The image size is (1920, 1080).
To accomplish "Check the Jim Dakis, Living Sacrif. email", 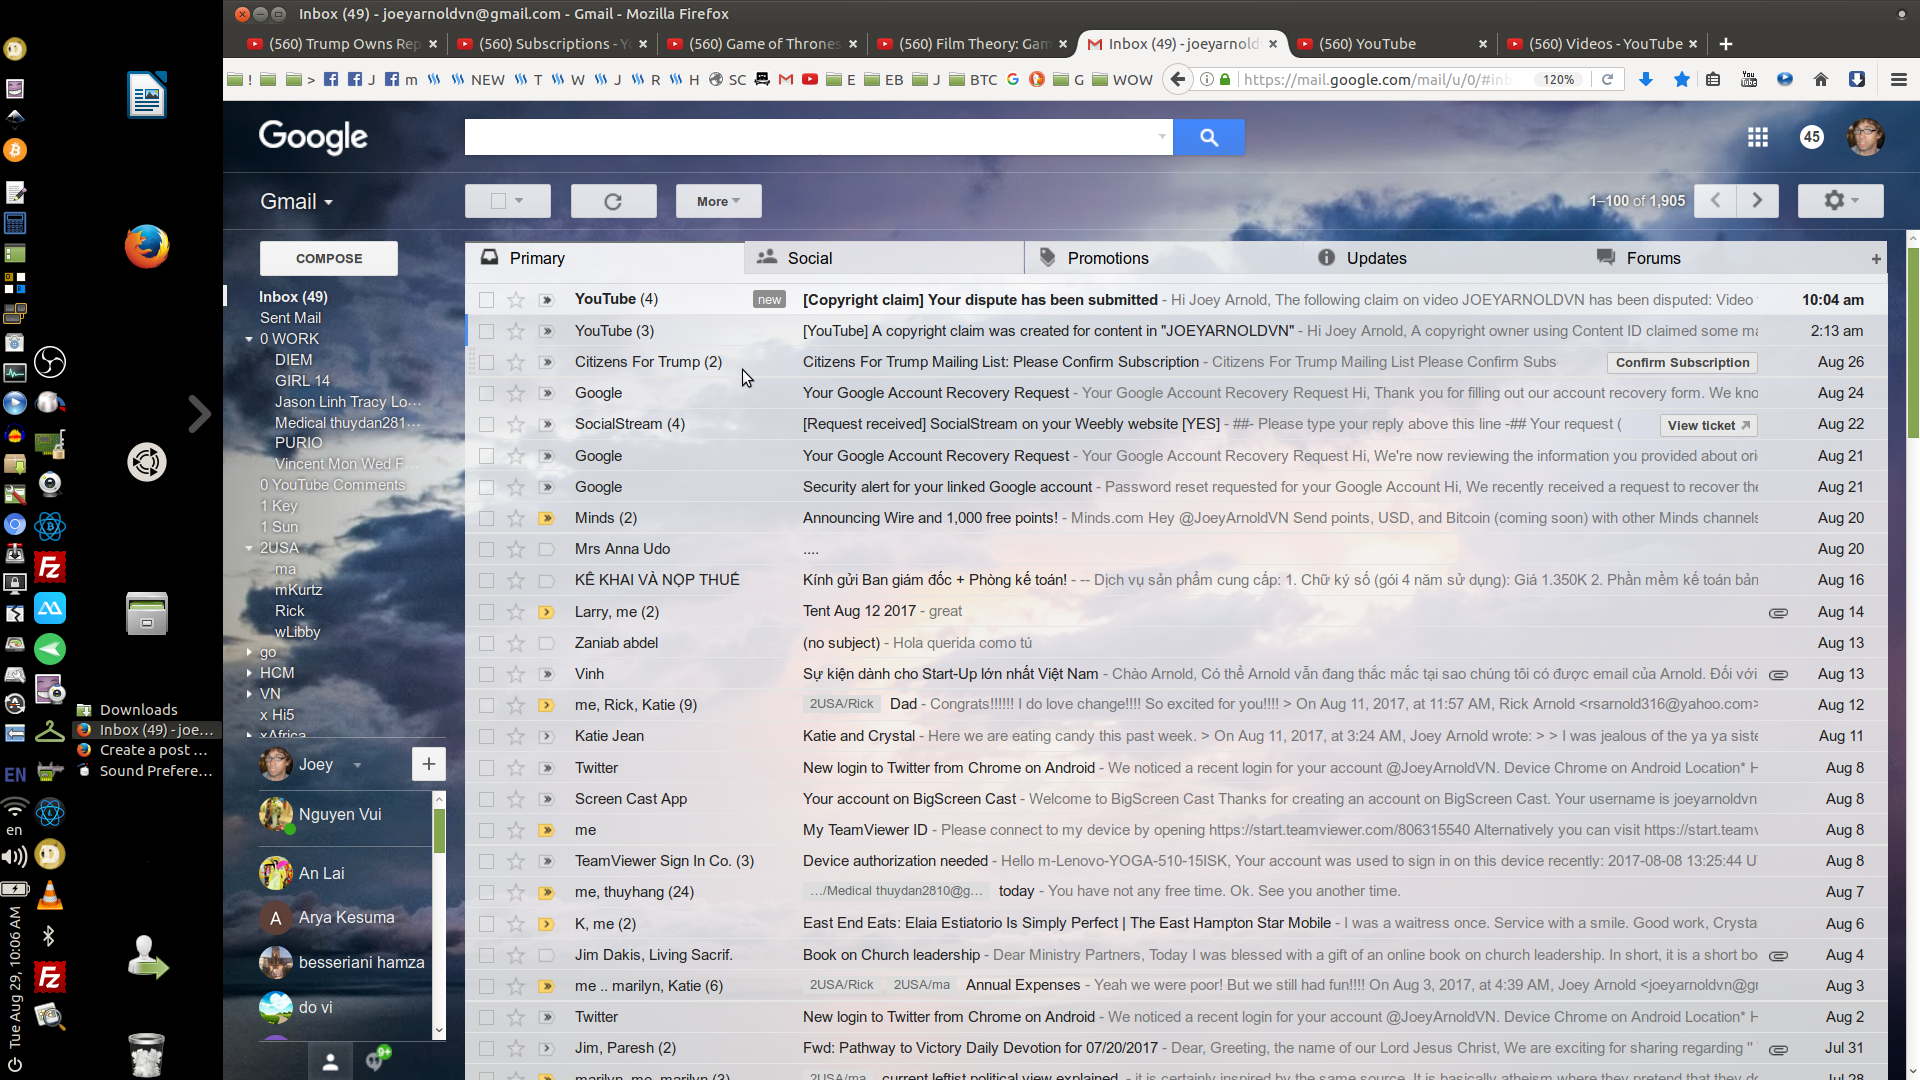I will click(x=486, y=955).
